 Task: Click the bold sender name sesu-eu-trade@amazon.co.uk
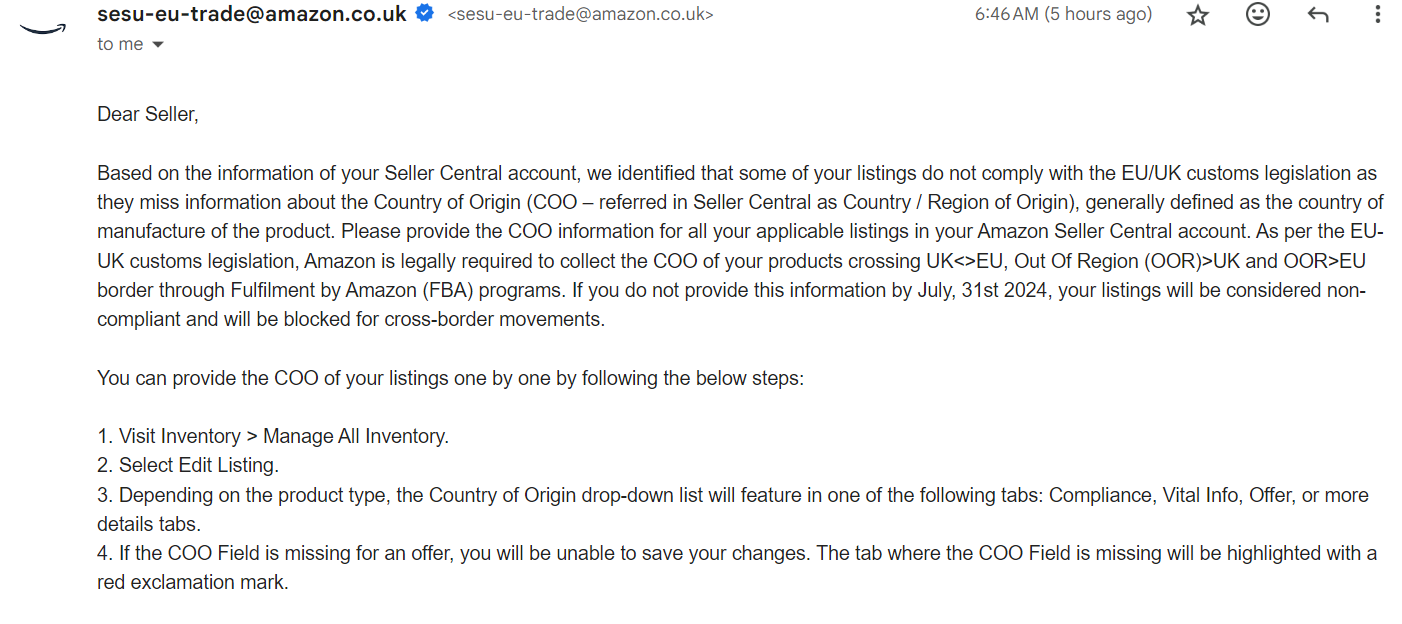(x=252, y=14)
